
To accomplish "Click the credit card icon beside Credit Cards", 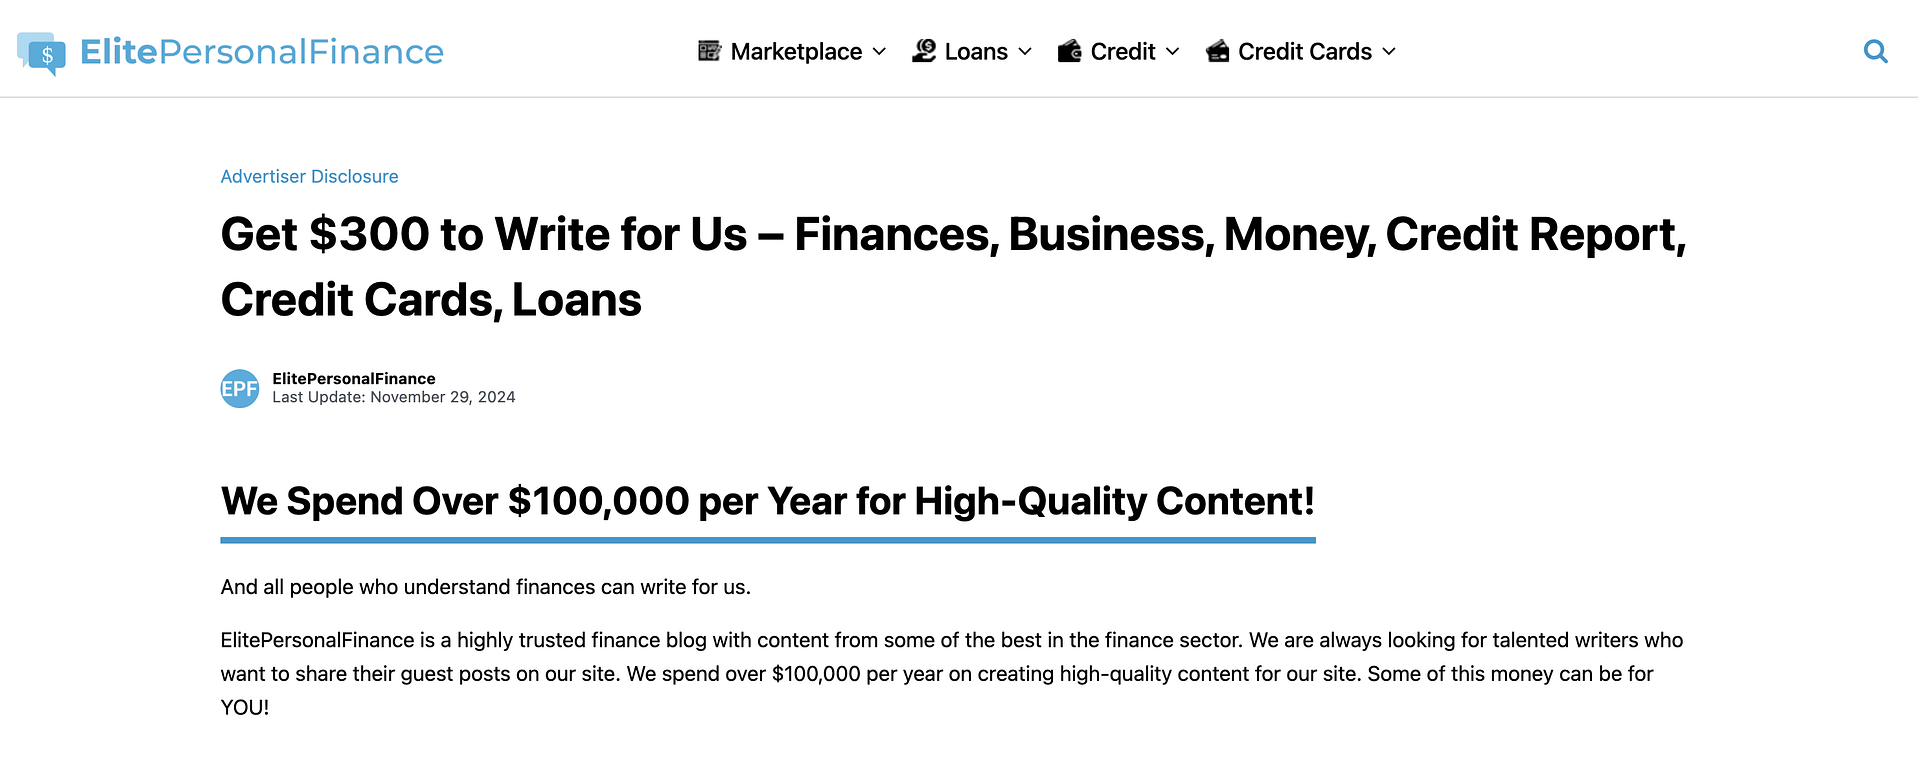I will pos(1218,50).
